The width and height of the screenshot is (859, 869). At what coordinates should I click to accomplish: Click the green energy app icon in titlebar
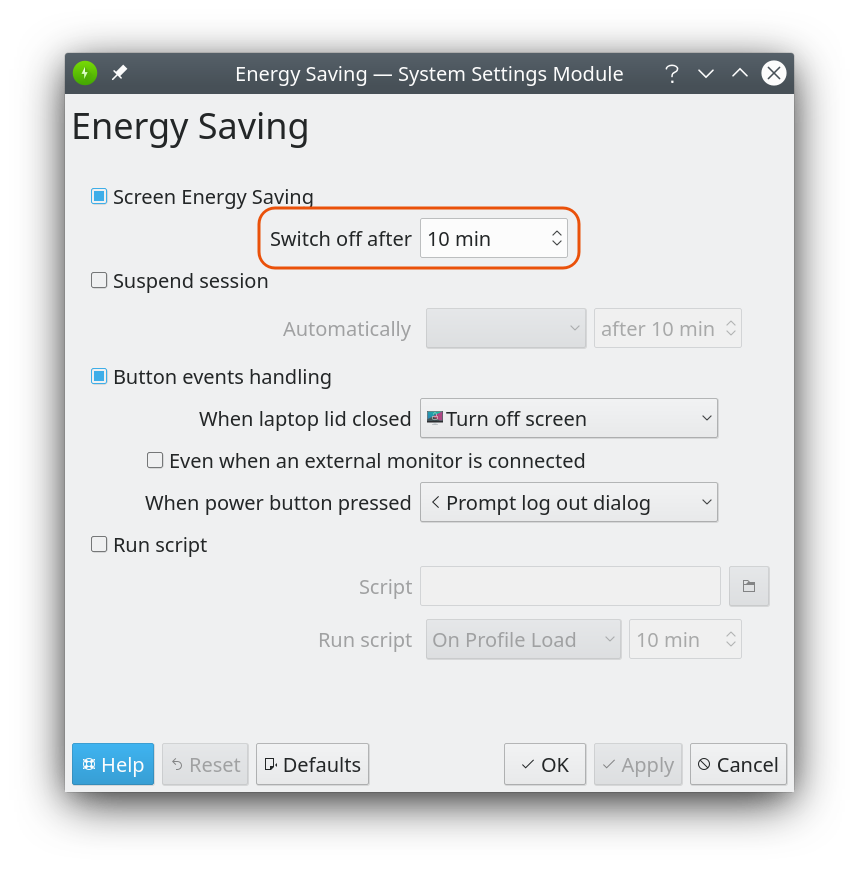(x=85, y=73)
